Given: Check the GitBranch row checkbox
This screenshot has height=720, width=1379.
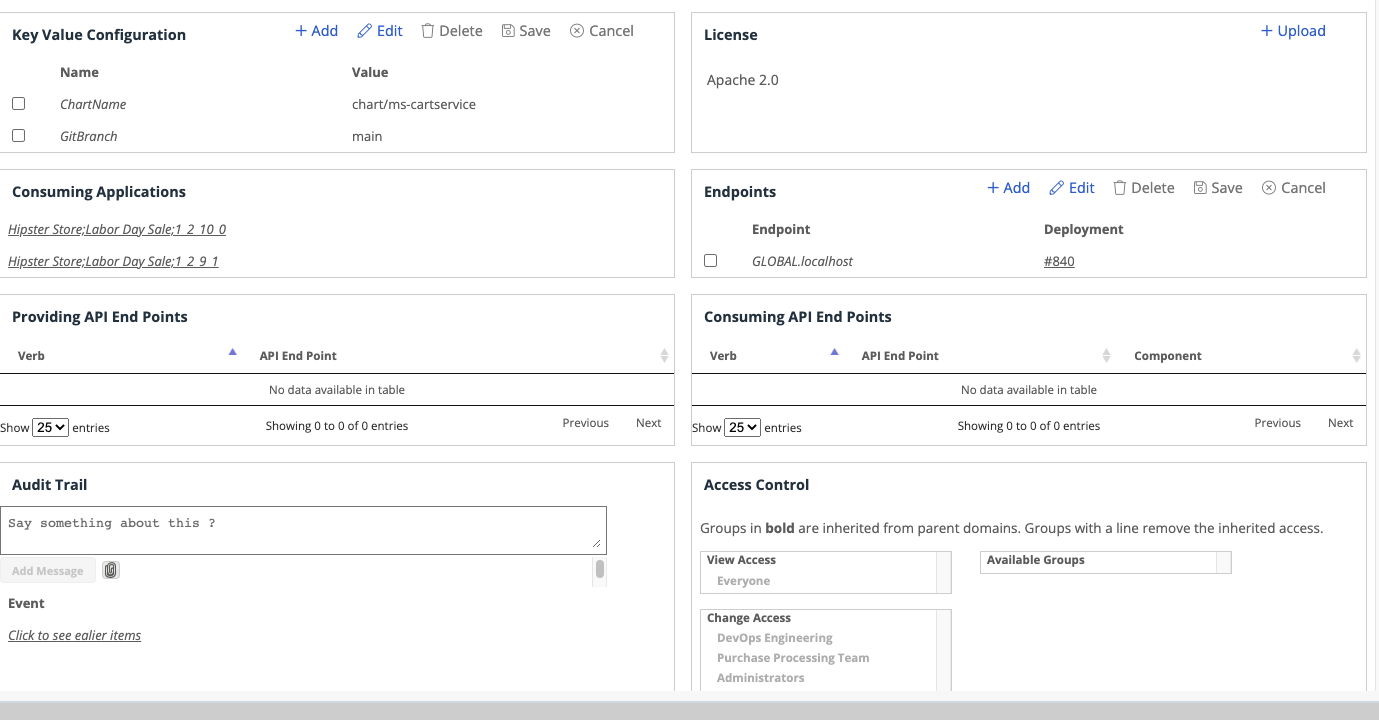Looking at the screenshot, I should 18,136.
